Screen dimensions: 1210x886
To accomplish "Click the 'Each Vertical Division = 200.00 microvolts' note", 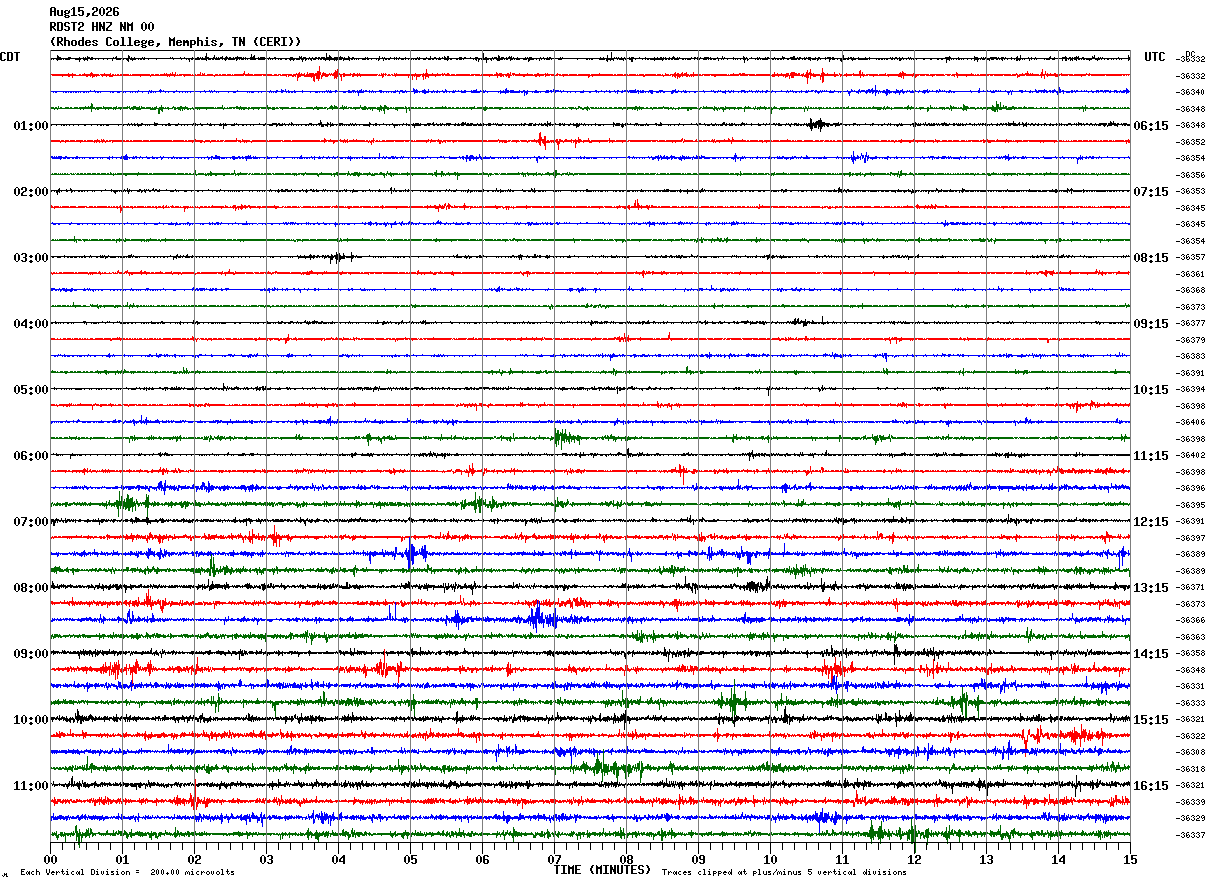I will coord(127,873).
